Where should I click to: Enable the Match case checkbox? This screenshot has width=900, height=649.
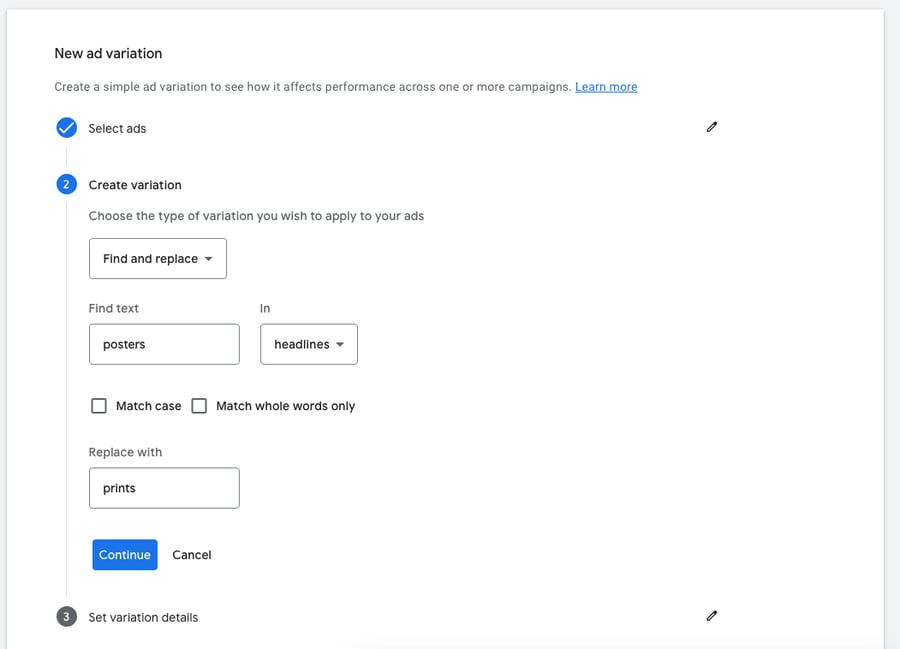[x=99, y=405]
